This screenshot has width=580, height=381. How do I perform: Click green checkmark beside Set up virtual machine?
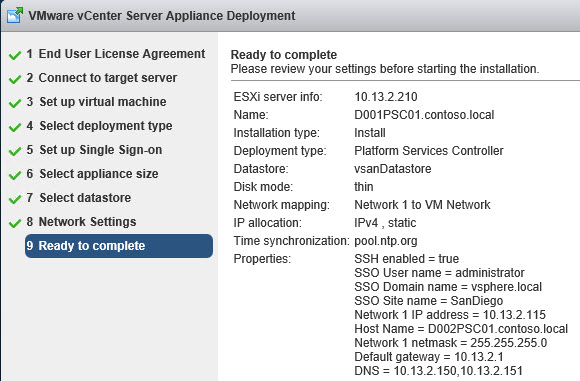click(x=15, y=103)
